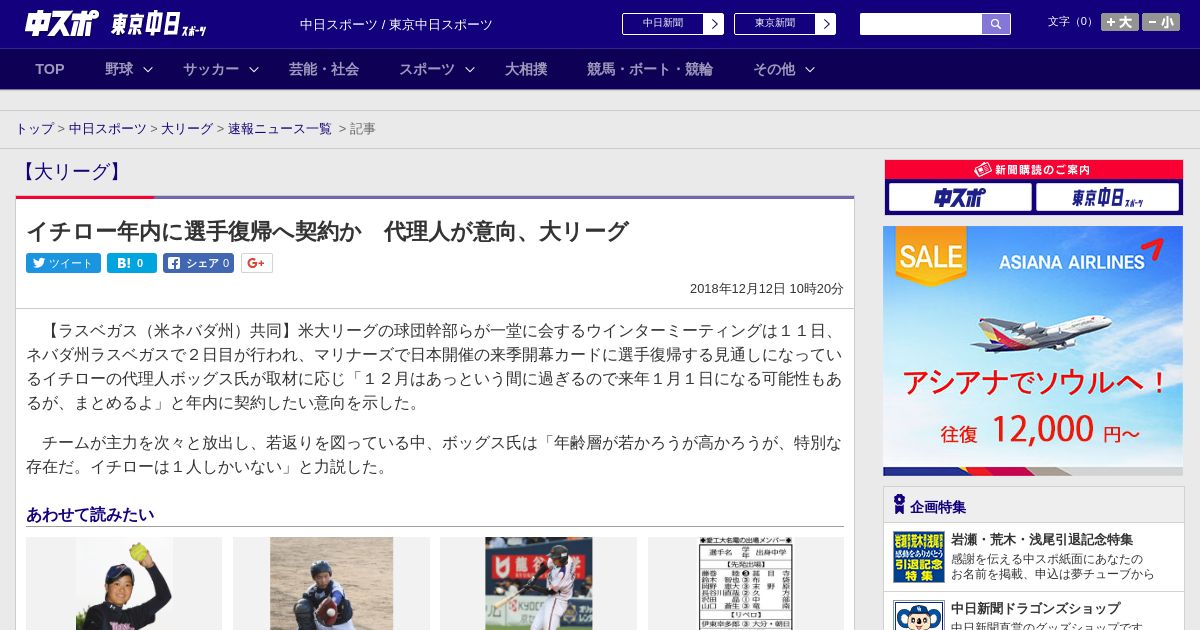Viewport: 1200px width, 630px height.
Task: Click the 文字（0） label
Action: [1071, 22]
